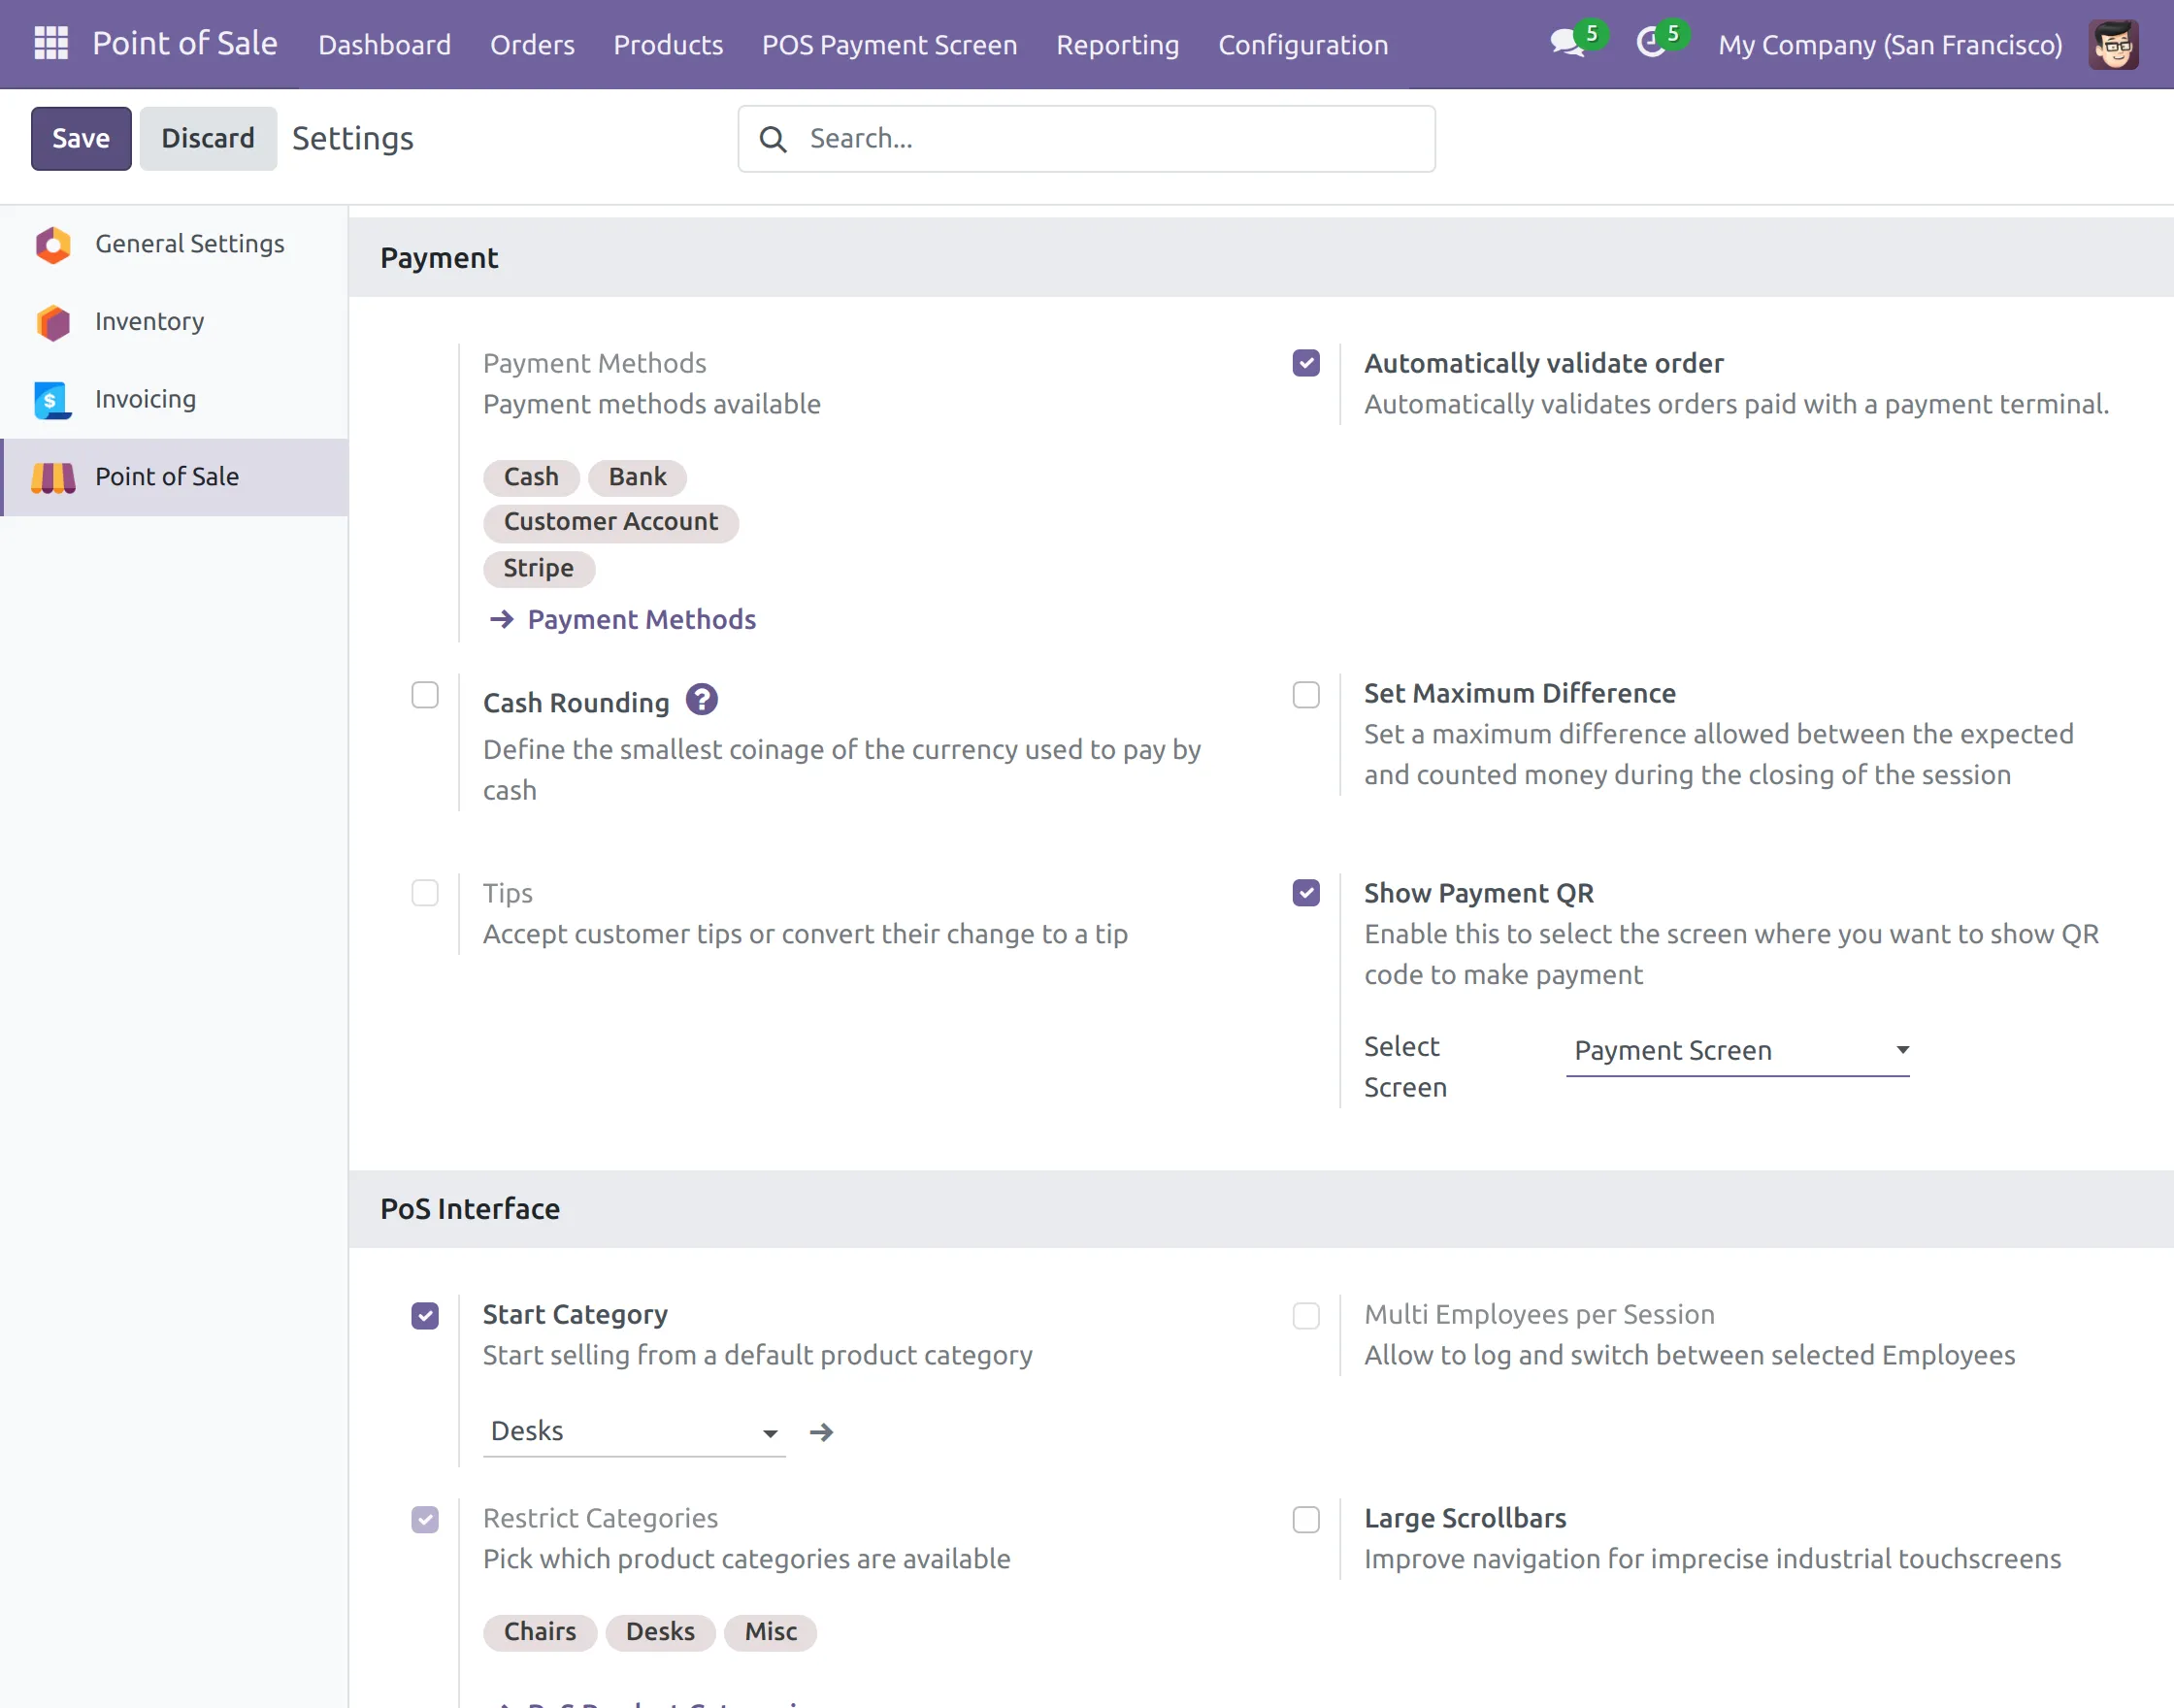2174x1708 pixels.
Task: Open Invoicing section icon in sidebar
Action: 53,400
